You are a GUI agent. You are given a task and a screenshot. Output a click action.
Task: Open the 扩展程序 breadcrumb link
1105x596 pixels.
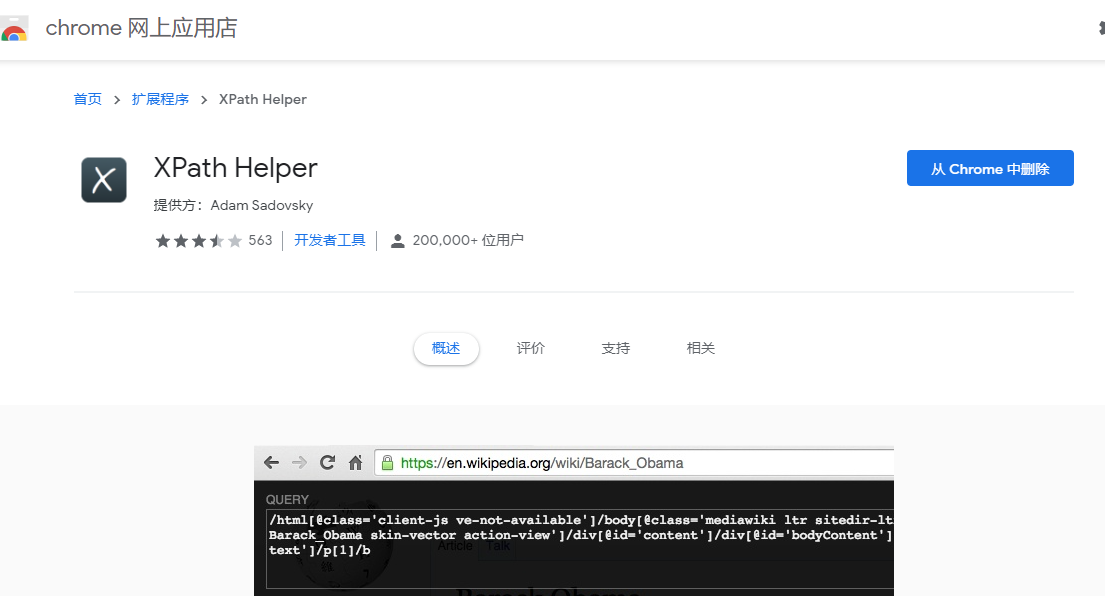click(x=160, y=99)
